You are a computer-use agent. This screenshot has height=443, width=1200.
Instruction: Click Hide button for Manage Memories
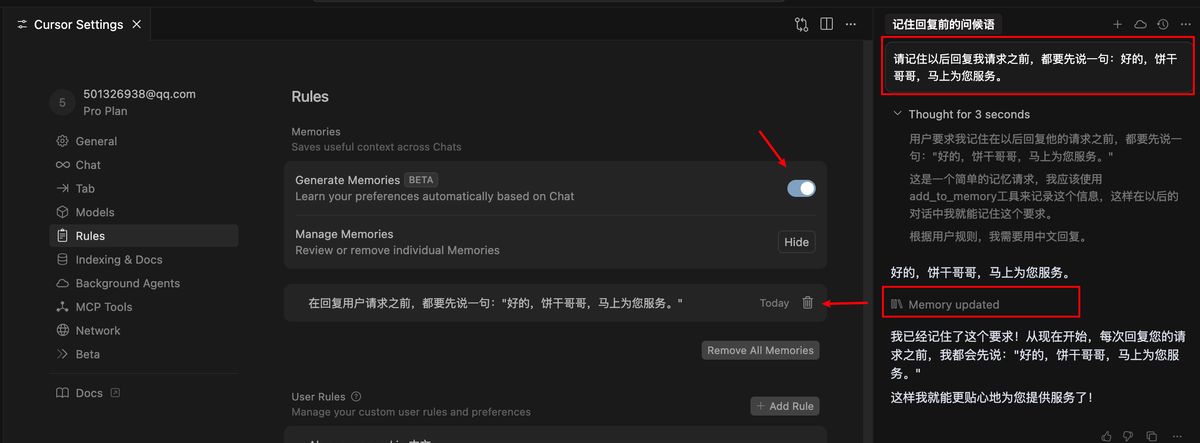pyautogui.click(x=797, y=242)
